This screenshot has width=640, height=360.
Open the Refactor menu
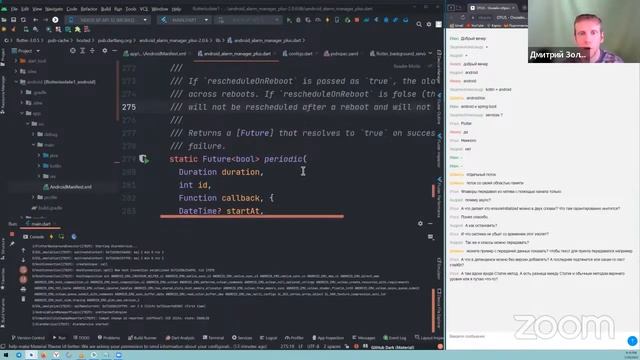click(89, 9)
